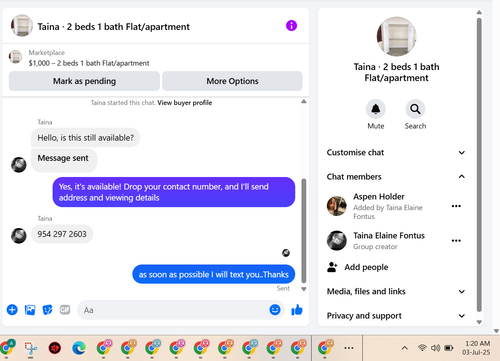Click the Taina Elaine Fontus name
The width and height of the screenshot is (500, 361).
click(389, 236)
